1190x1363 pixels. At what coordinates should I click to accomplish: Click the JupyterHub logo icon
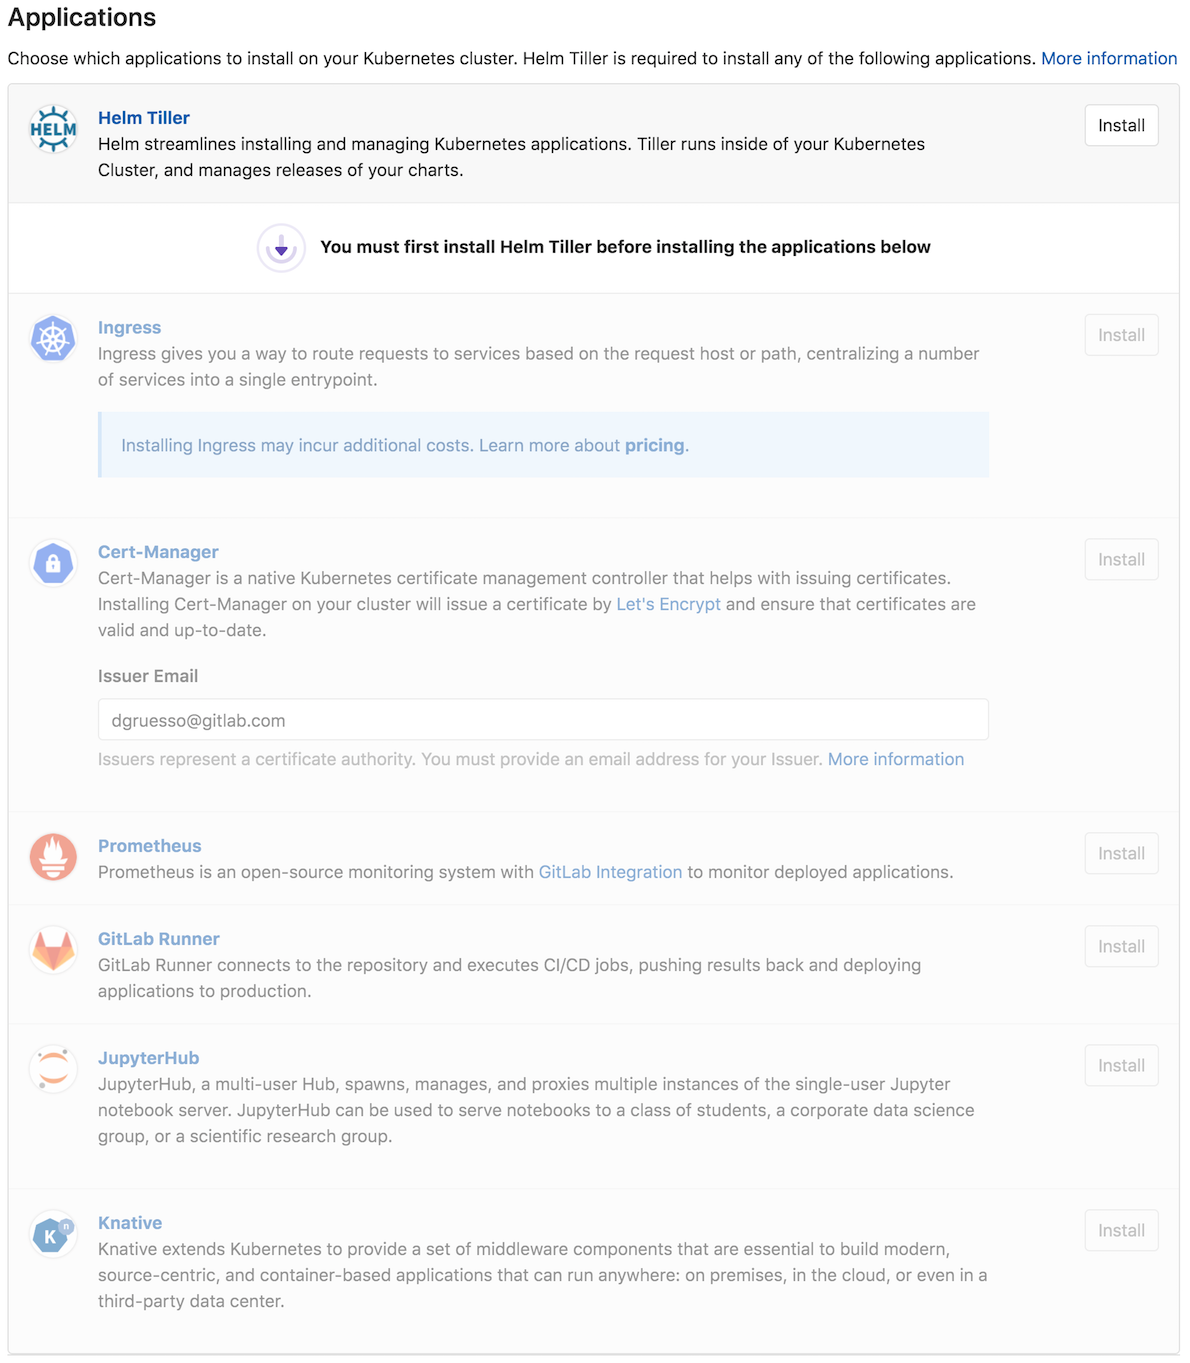(x=53, y=1069)
